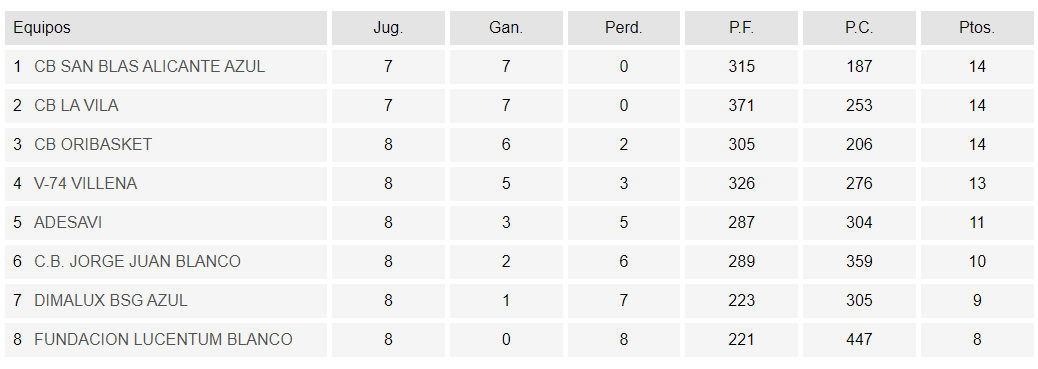Click the 447 points-against value
Image resolution: width=1038 pixels, height=369 pixels.
click(x=859, y=340)
